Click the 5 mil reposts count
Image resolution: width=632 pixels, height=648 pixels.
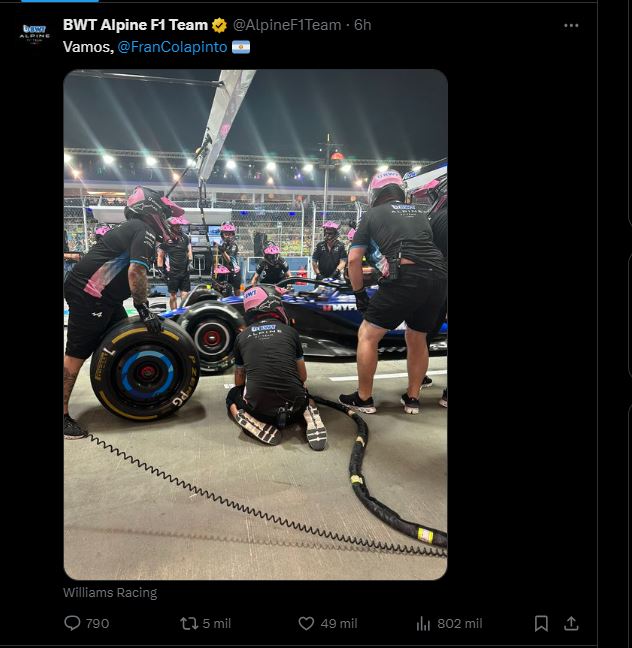click(x=216, y=623)
